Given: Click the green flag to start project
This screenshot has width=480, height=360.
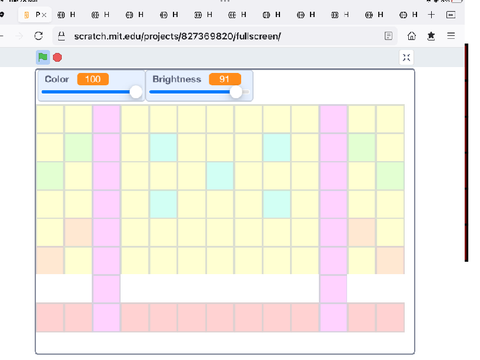Looking at the screenshot, I should pyautogui.click(x=43, y=57).
